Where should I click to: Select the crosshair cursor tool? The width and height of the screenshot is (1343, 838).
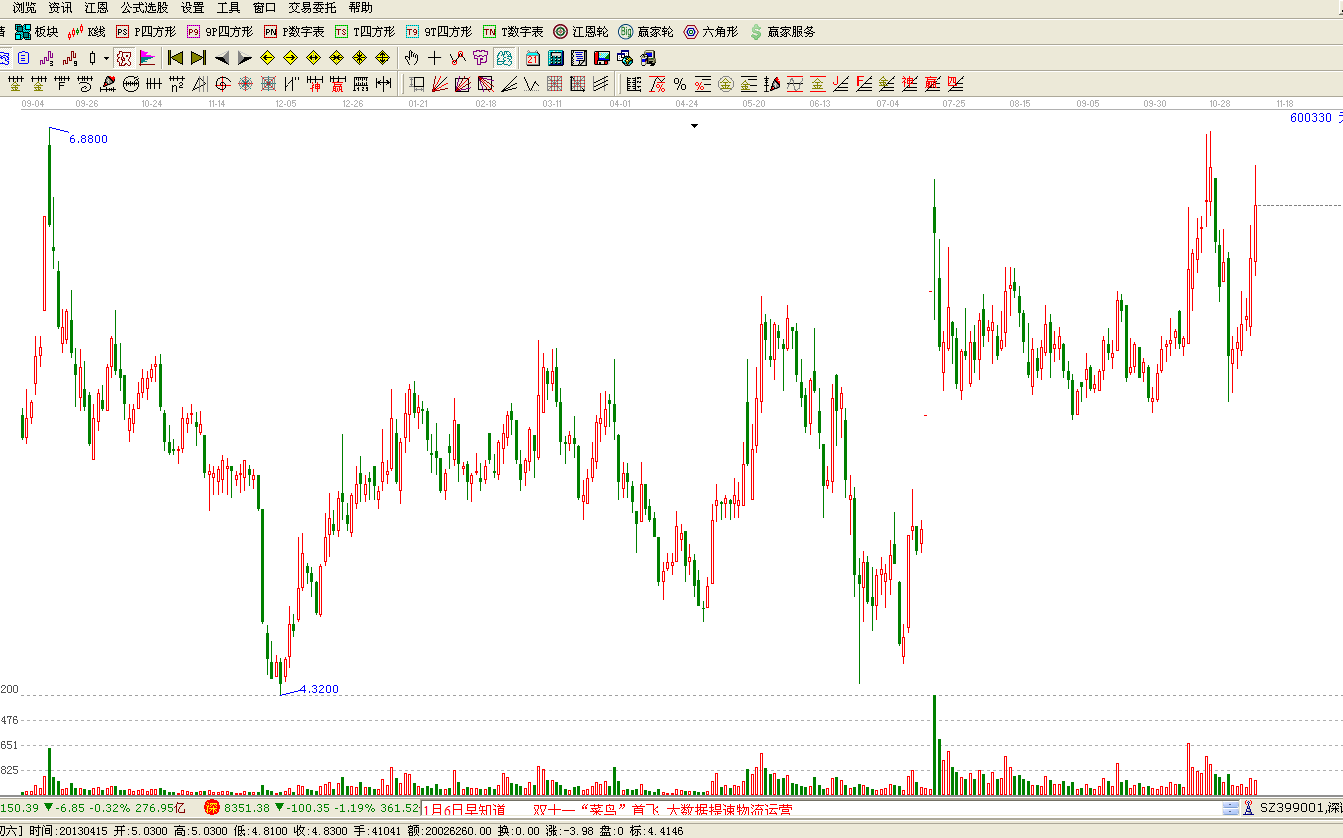tap(434, 58)
